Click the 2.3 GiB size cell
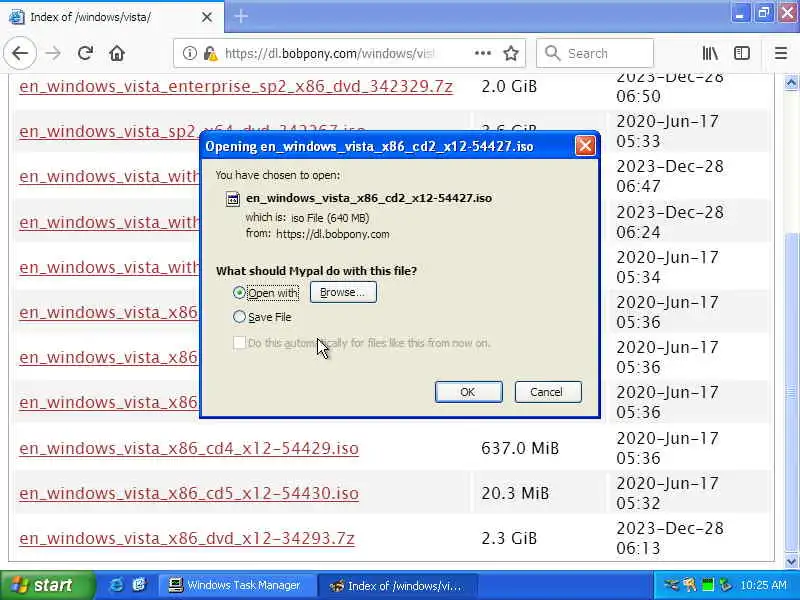Screen dimensions: 800x600 [x=509, y=538]
